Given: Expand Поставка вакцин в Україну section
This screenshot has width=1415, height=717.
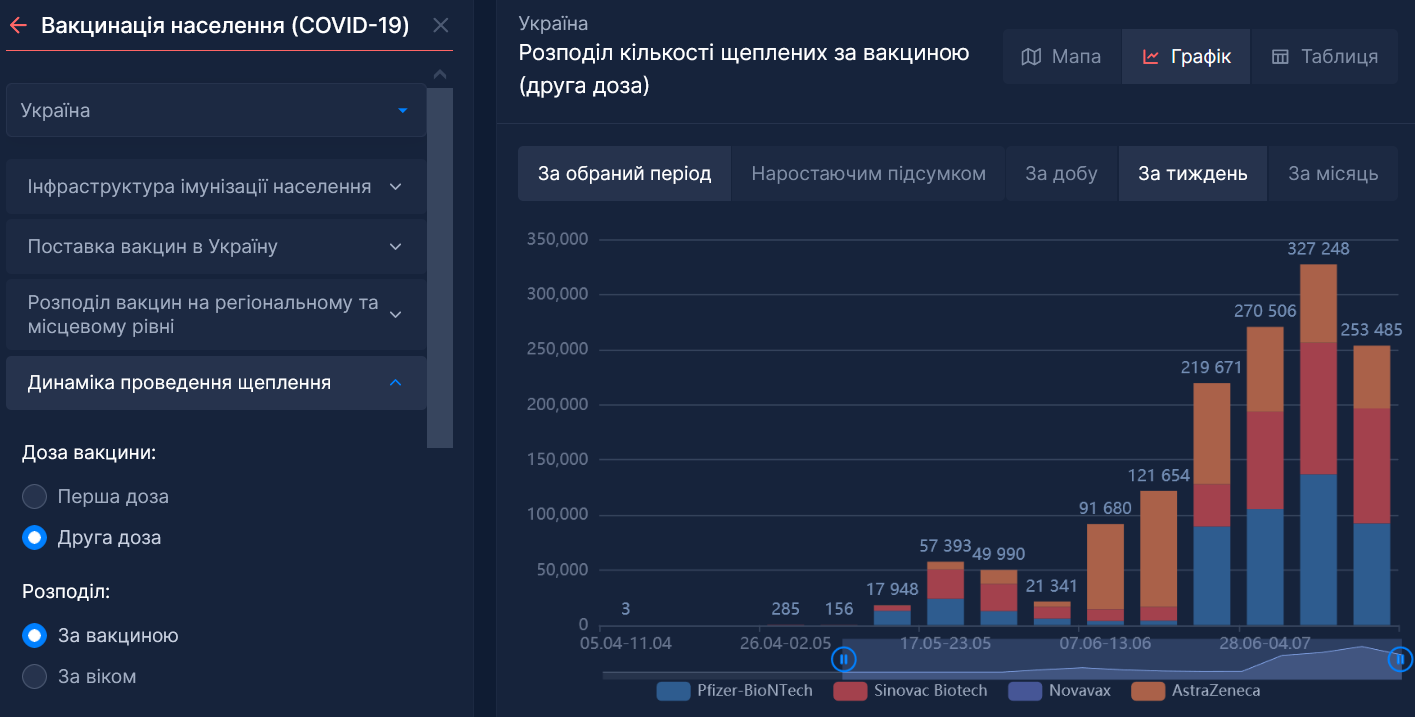Looking at the screenshot, I should coord(216,247).
